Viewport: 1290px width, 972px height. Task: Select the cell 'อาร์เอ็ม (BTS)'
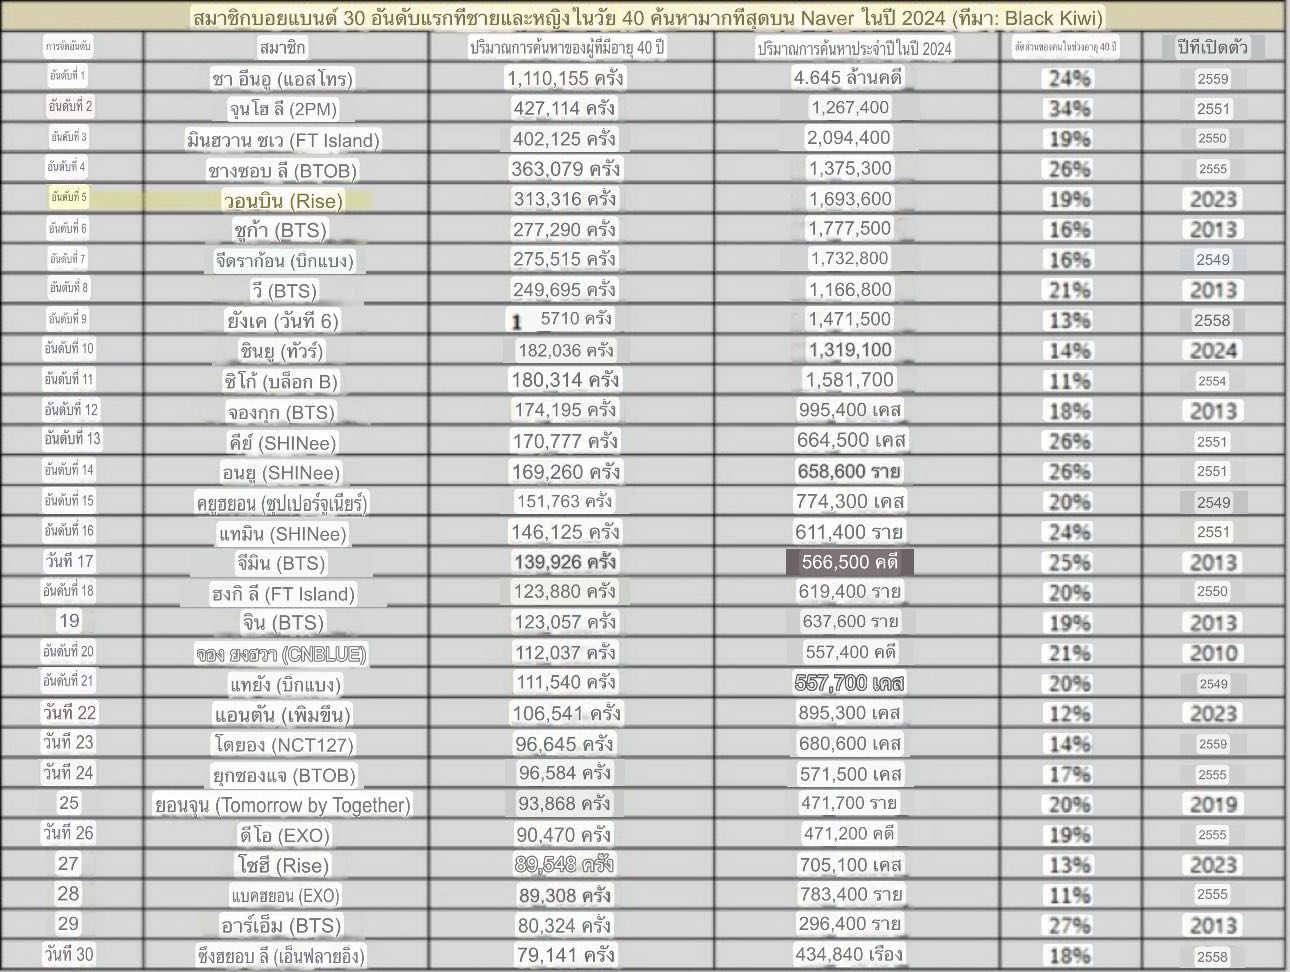click(x=283, y=926)
